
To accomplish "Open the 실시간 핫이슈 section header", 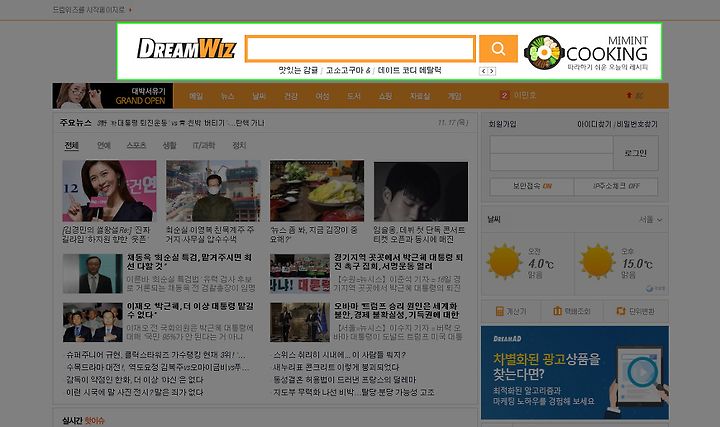I will pyautogui.click(x=84, y=421).
